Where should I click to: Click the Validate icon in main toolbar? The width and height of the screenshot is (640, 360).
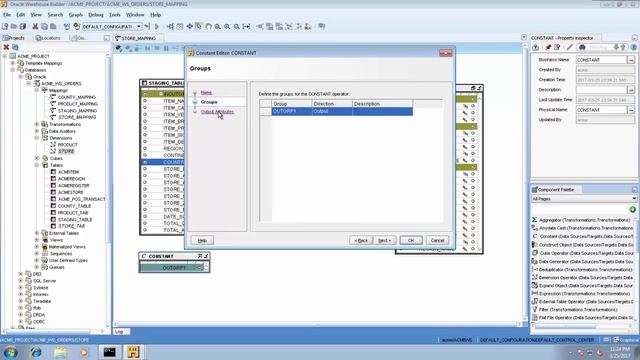coord(67,27)
